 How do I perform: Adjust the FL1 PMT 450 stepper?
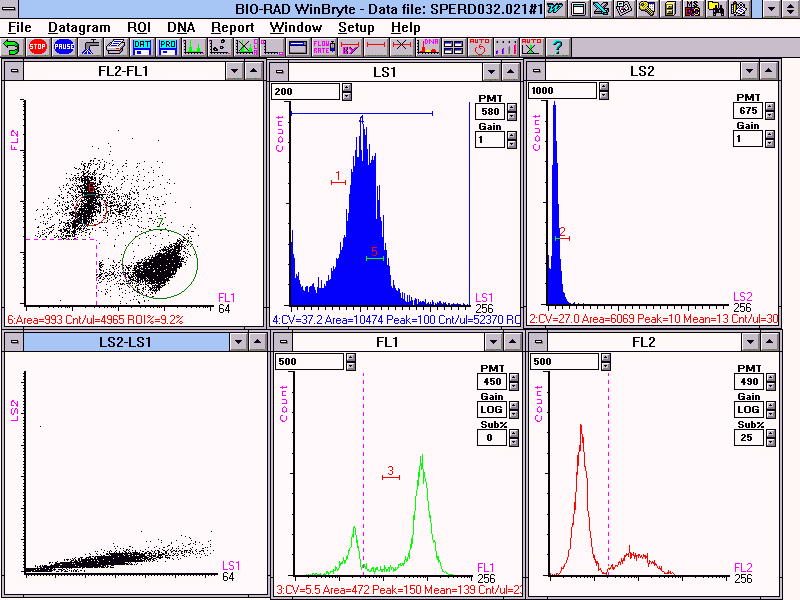(x=514, y=382)
